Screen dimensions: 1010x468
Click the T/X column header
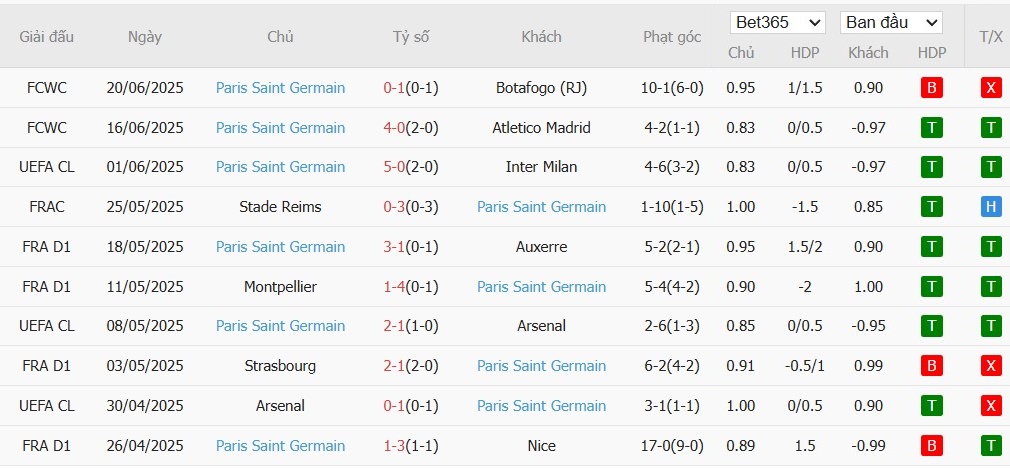point(991,37)
